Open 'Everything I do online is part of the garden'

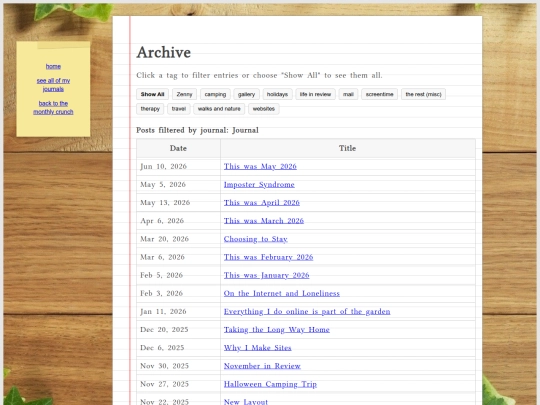click(x=307, y=311)
